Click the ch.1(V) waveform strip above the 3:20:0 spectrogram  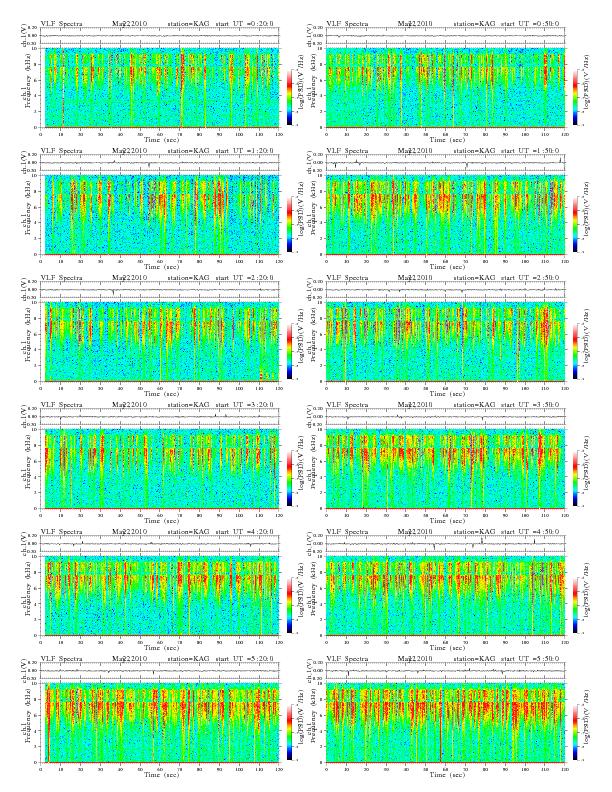coord(160,417)
